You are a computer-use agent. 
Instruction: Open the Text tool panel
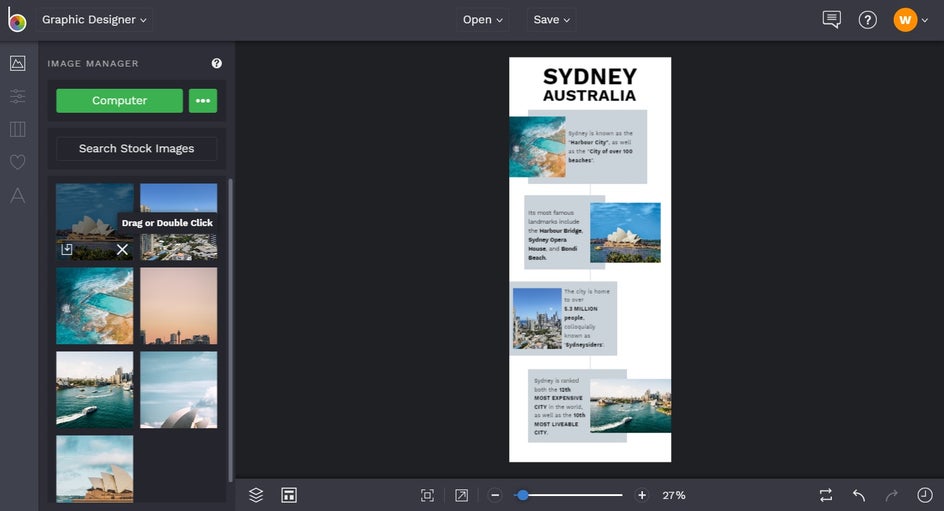pos(17,195)
